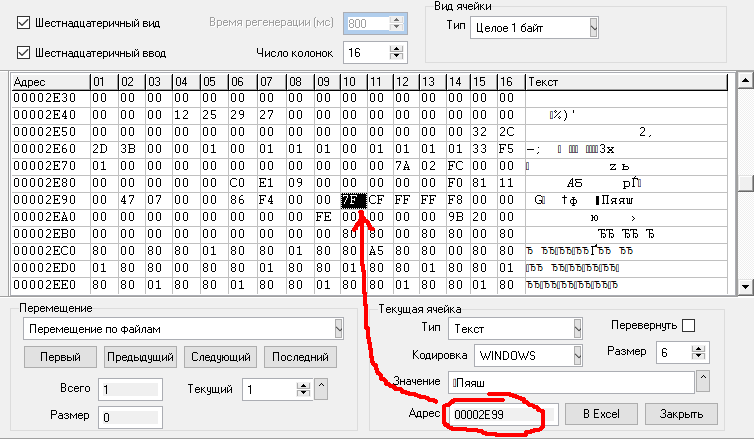Click the Время регенерации field with 800

click(x=366, y=23)
